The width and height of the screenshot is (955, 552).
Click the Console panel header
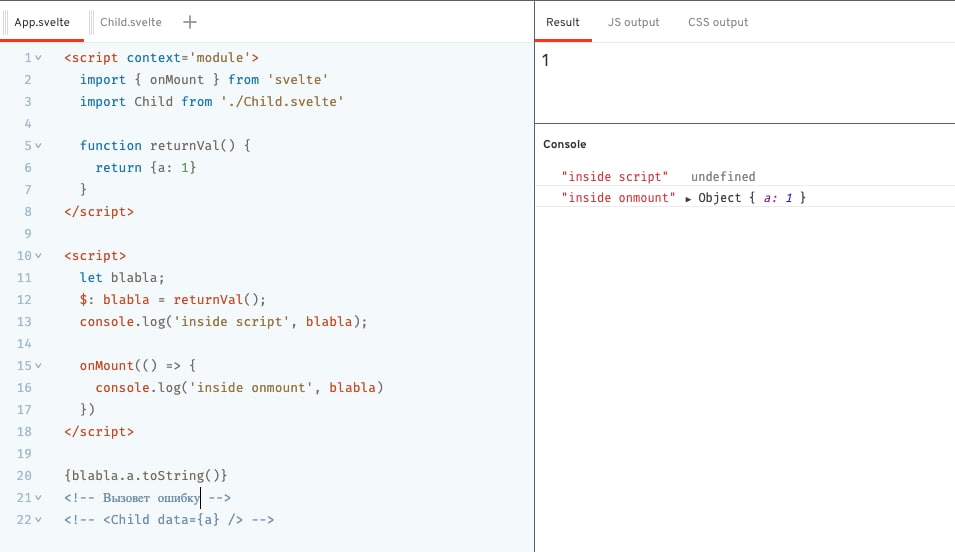point(565,144)
